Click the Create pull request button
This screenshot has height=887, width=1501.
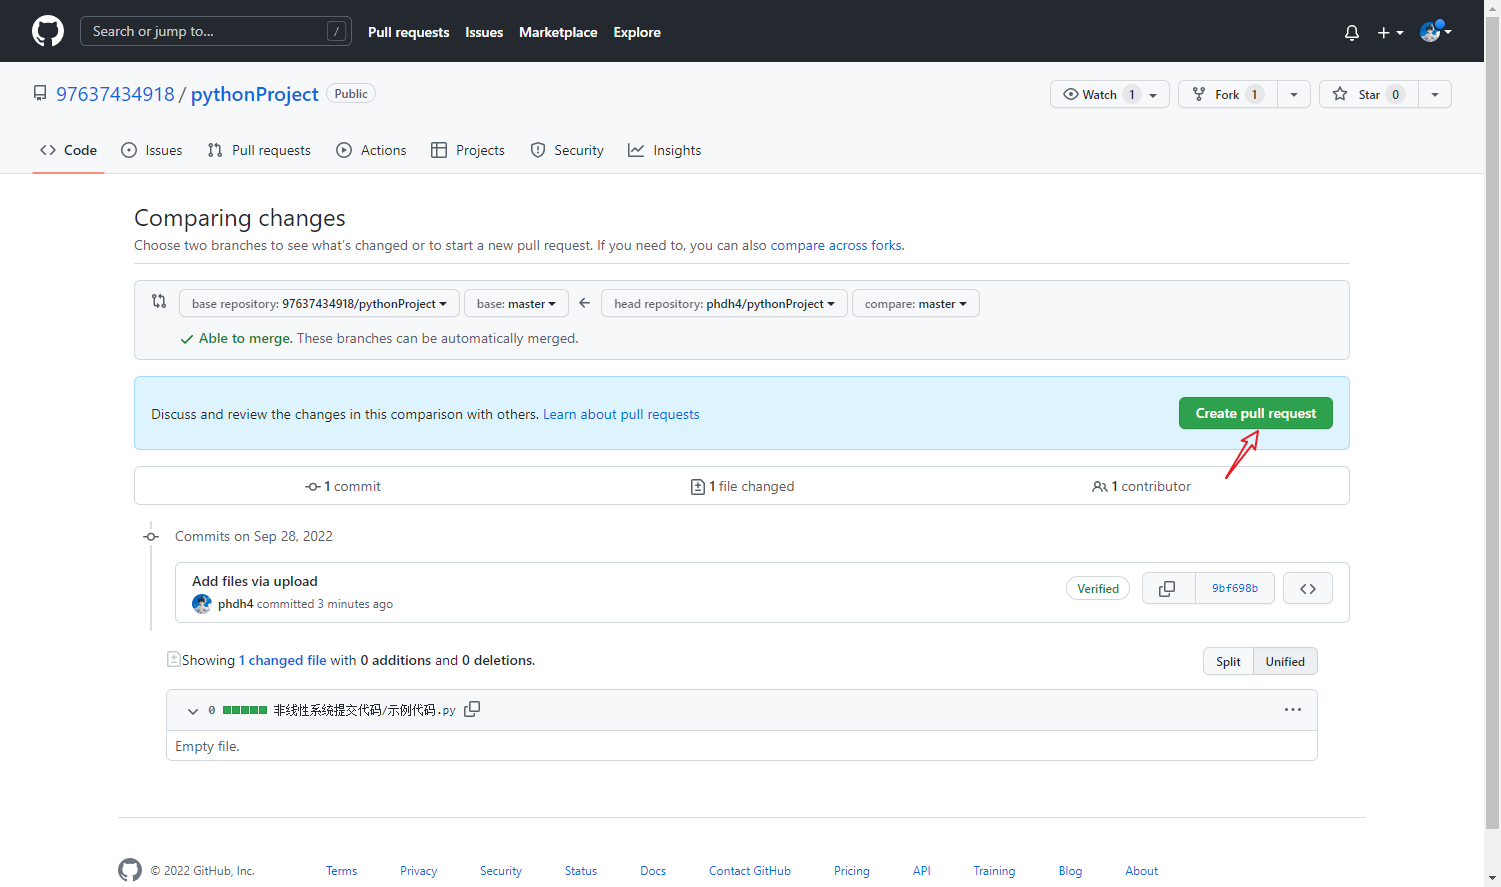tap(1255, 413)
